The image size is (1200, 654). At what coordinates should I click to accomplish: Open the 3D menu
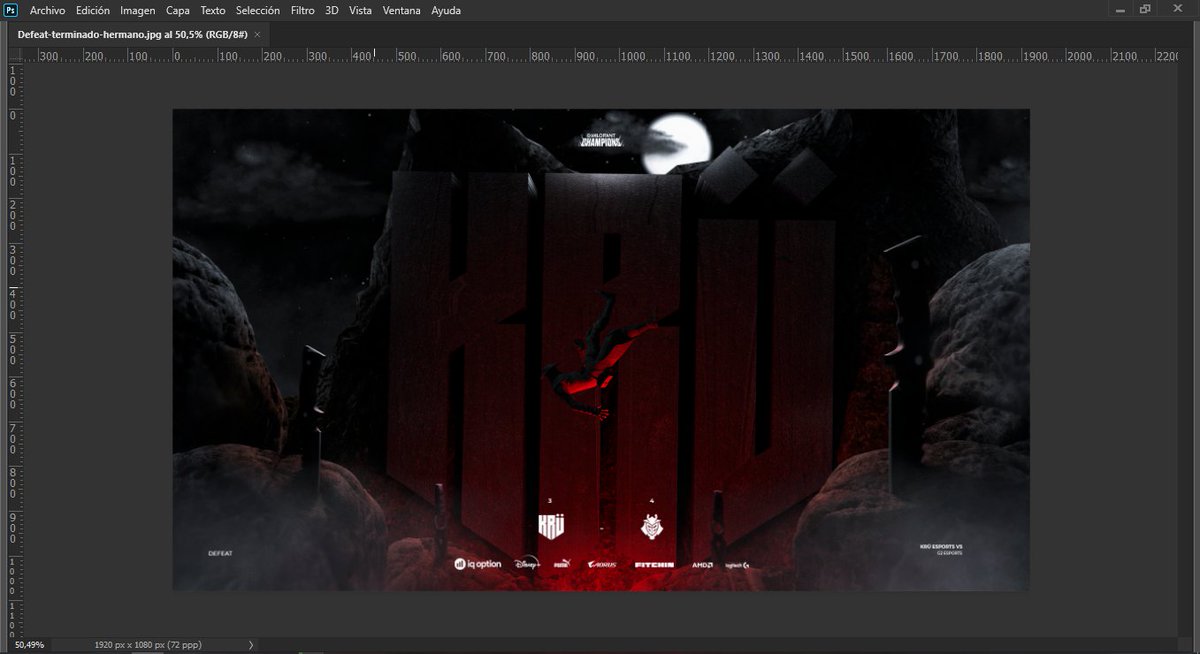332,10
